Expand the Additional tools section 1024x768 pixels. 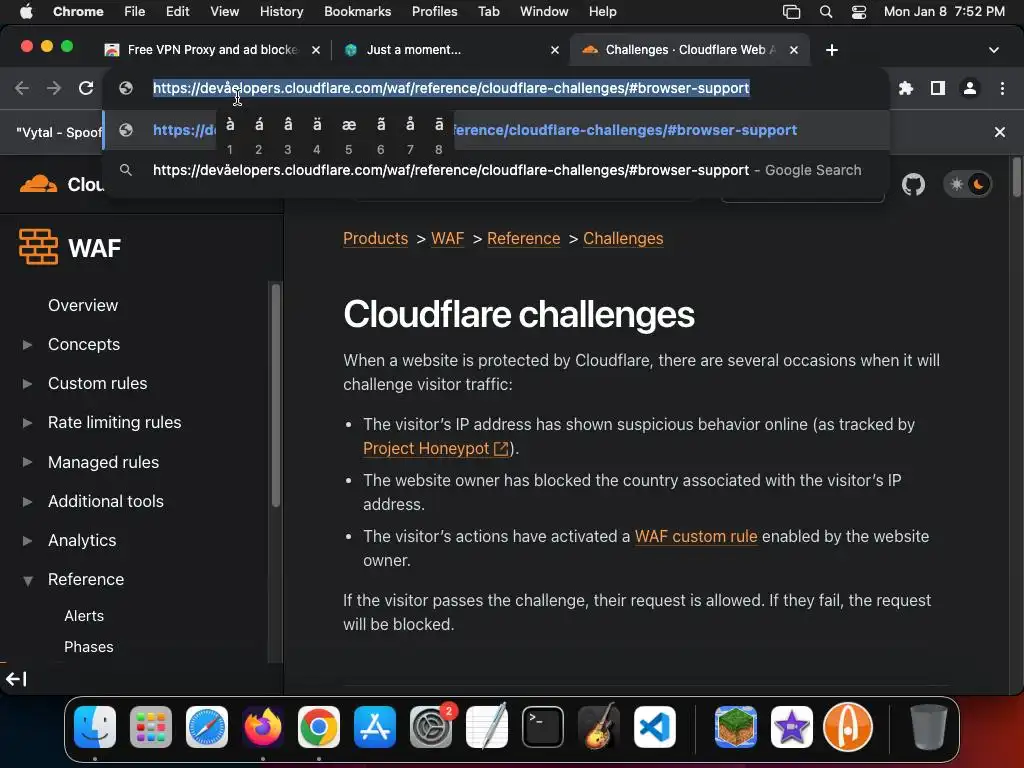click(x=27, y=501)
